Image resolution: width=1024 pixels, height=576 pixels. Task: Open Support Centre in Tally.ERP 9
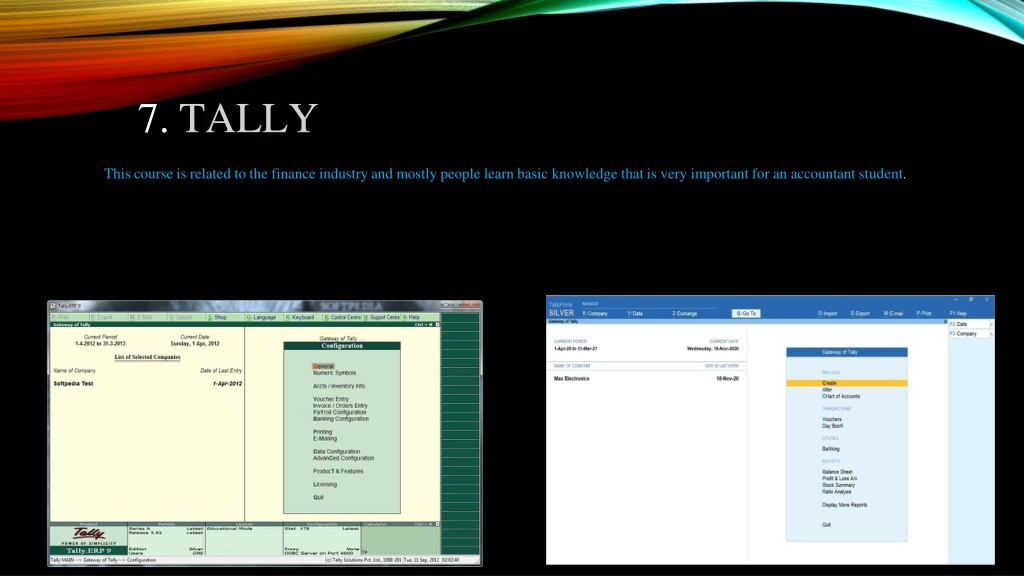tap(381, 317)
